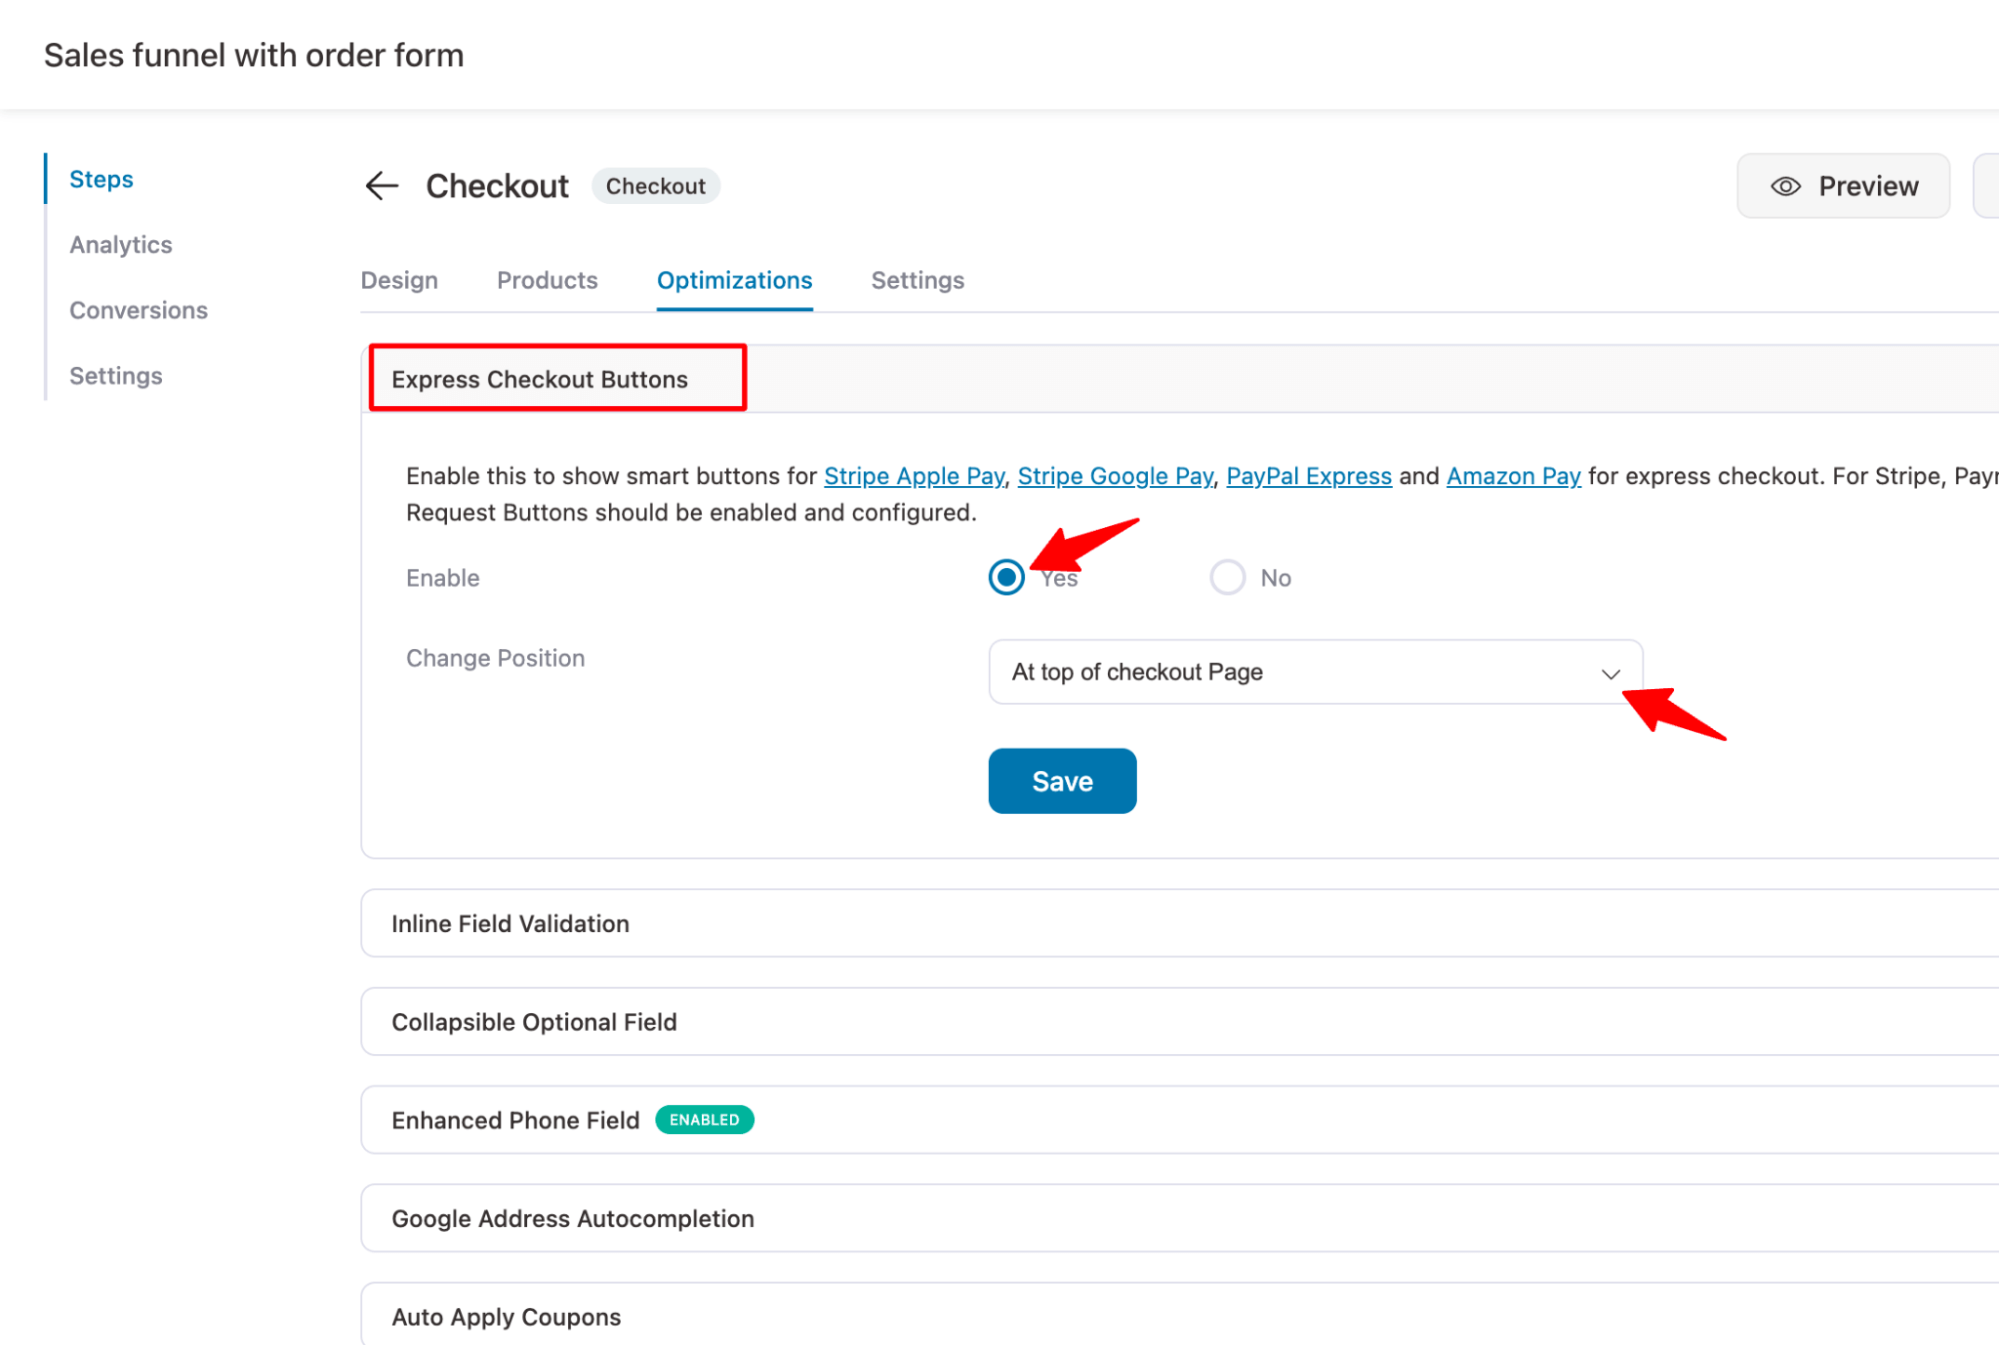Image resolution: width=1999 pixels, height=1346 pixels.
Task: Select Conversions in the sidebar
Action: 138,310
